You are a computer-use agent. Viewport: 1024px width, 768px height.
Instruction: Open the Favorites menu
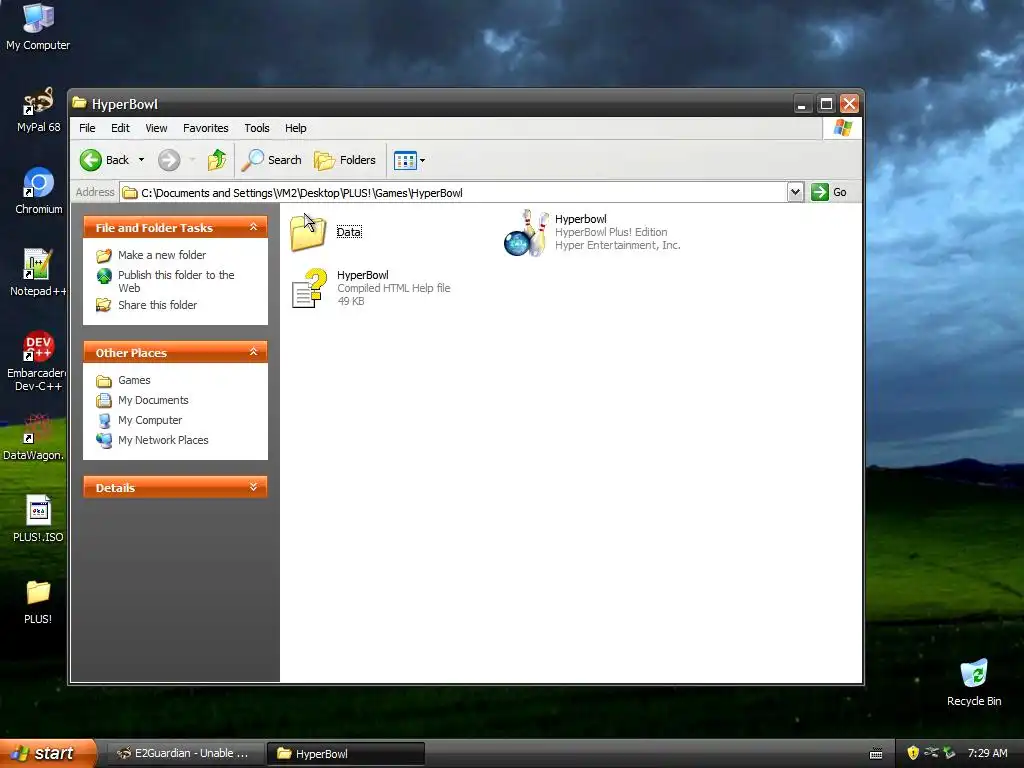tap(206, 128)
